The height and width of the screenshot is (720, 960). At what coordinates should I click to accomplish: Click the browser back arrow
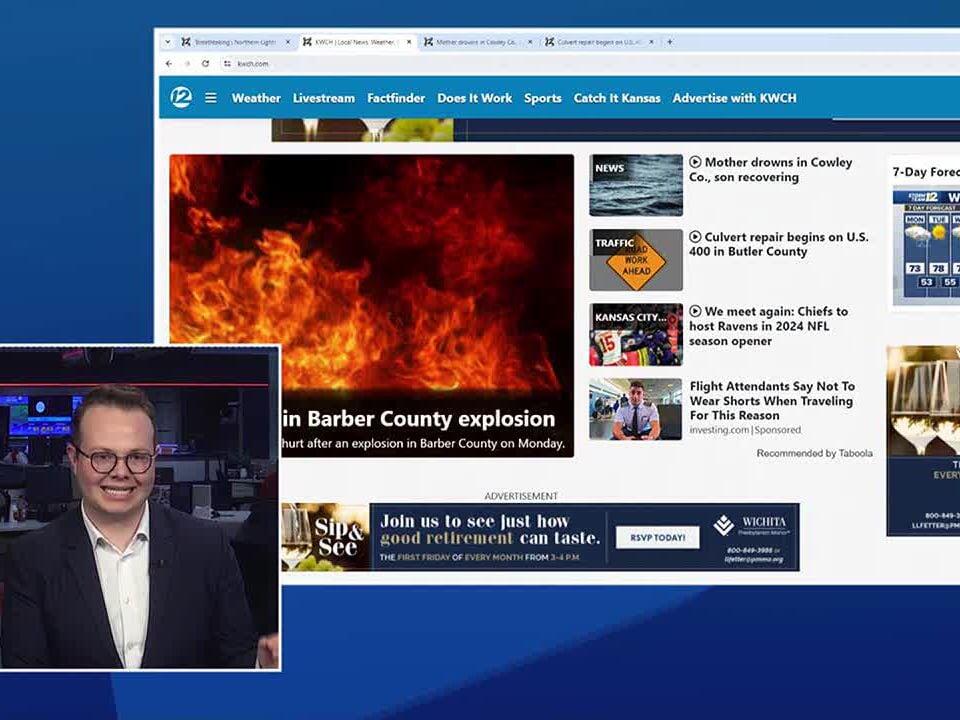tap(170, 62)
